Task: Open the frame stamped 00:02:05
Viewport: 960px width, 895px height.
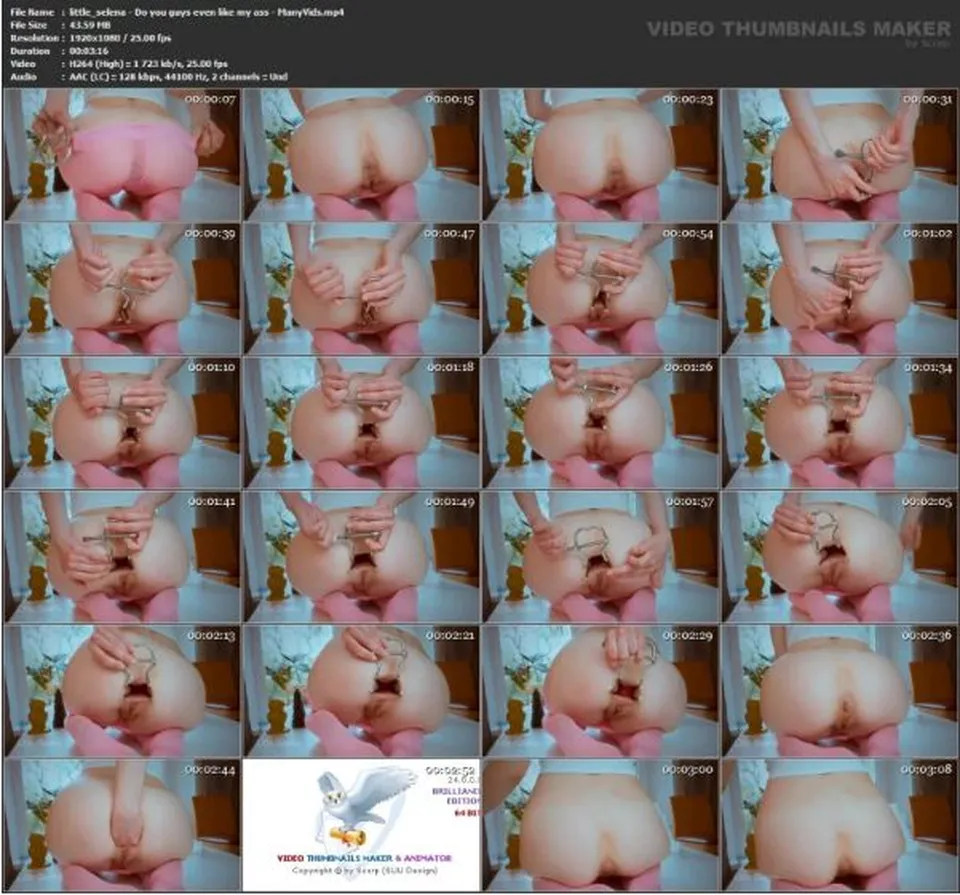Action: [839, 556]
